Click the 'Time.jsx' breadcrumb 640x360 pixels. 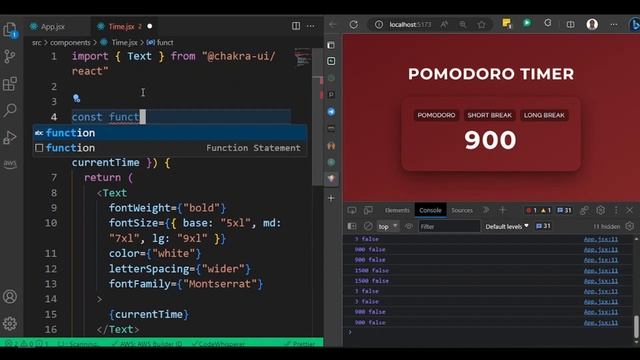click(124, 42)
